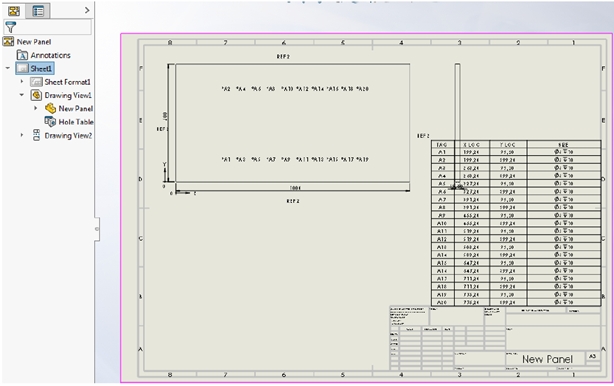Switch to the PropertyManager tab
Screen dimensions: 614x386
pos(38,11)
